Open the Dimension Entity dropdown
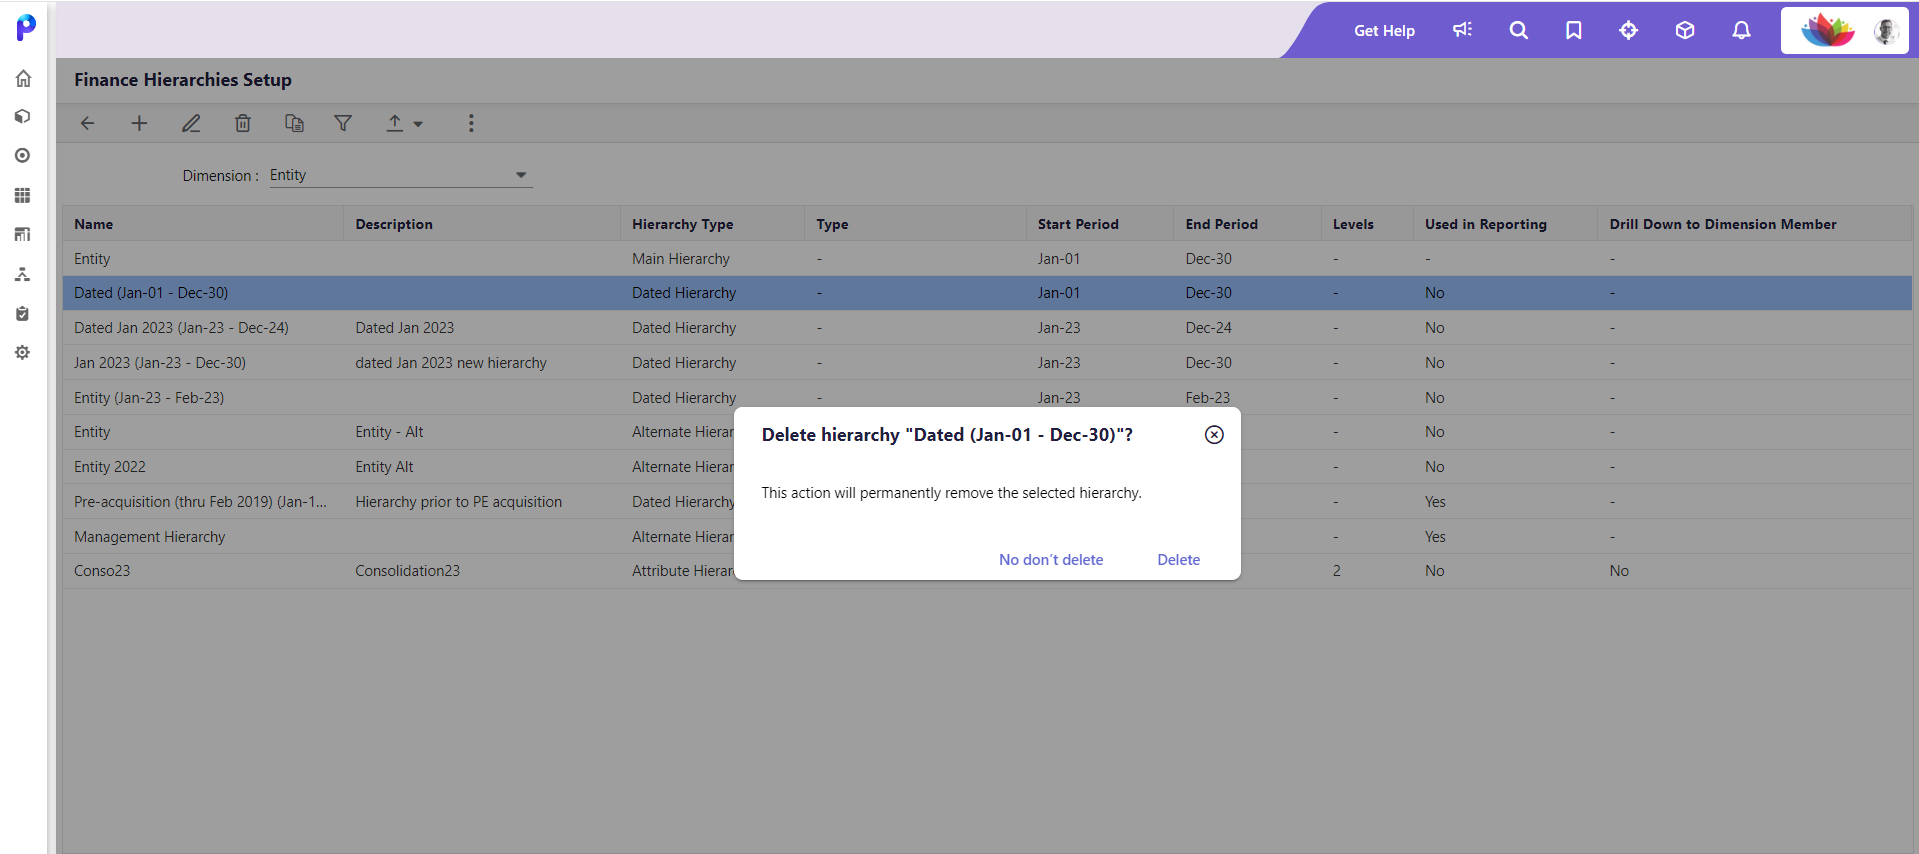 click(400, 175)
